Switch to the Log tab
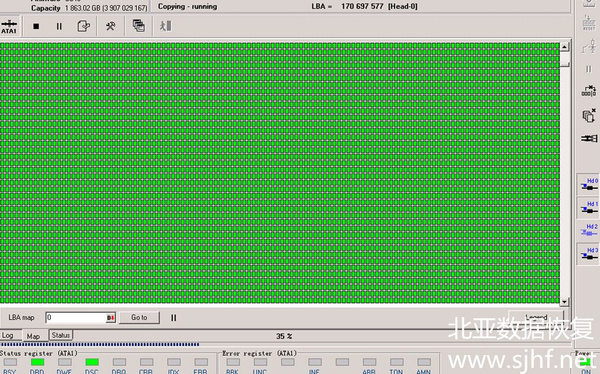Screen dimensions: 600x374 pos(8,335)
